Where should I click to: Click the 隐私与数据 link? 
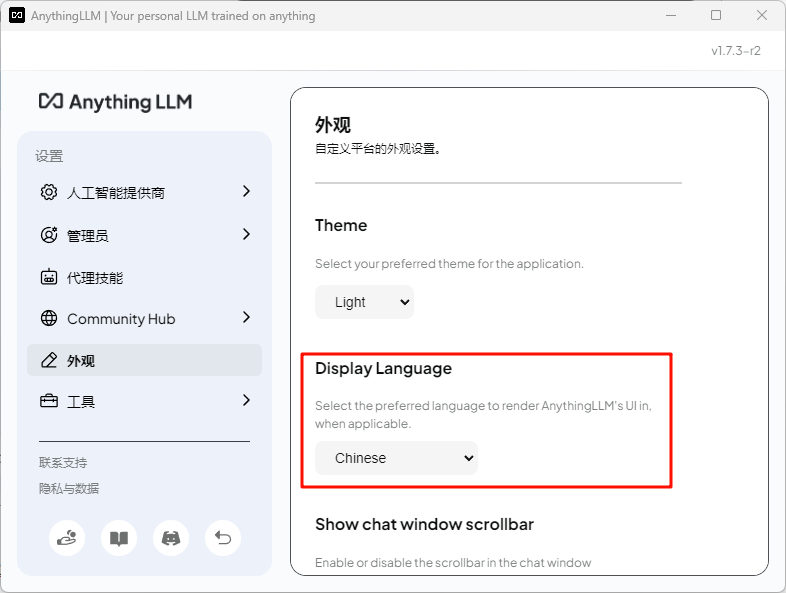click(x=69, y=488)
